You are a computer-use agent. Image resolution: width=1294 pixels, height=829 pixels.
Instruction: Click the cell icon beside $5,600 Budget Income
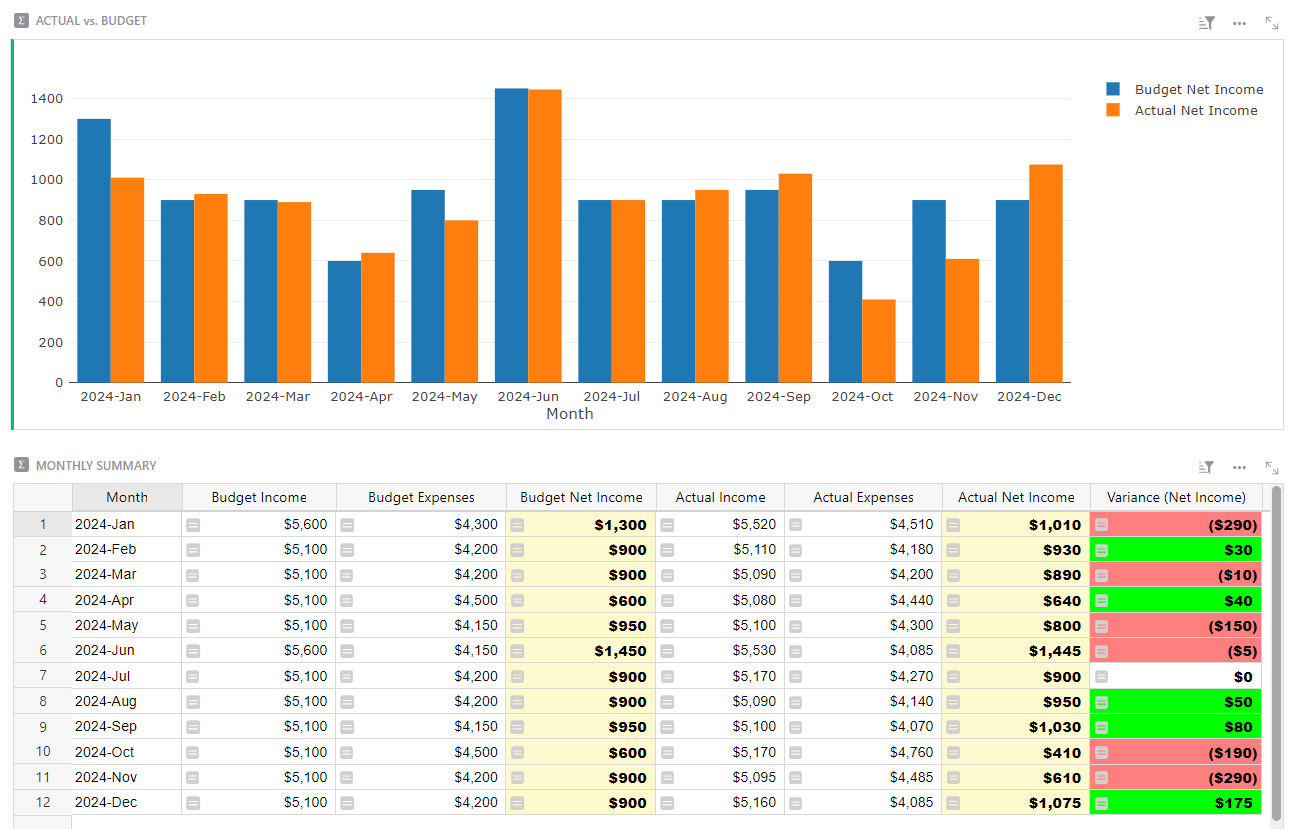pyautogui.click(x=192, y=524)
